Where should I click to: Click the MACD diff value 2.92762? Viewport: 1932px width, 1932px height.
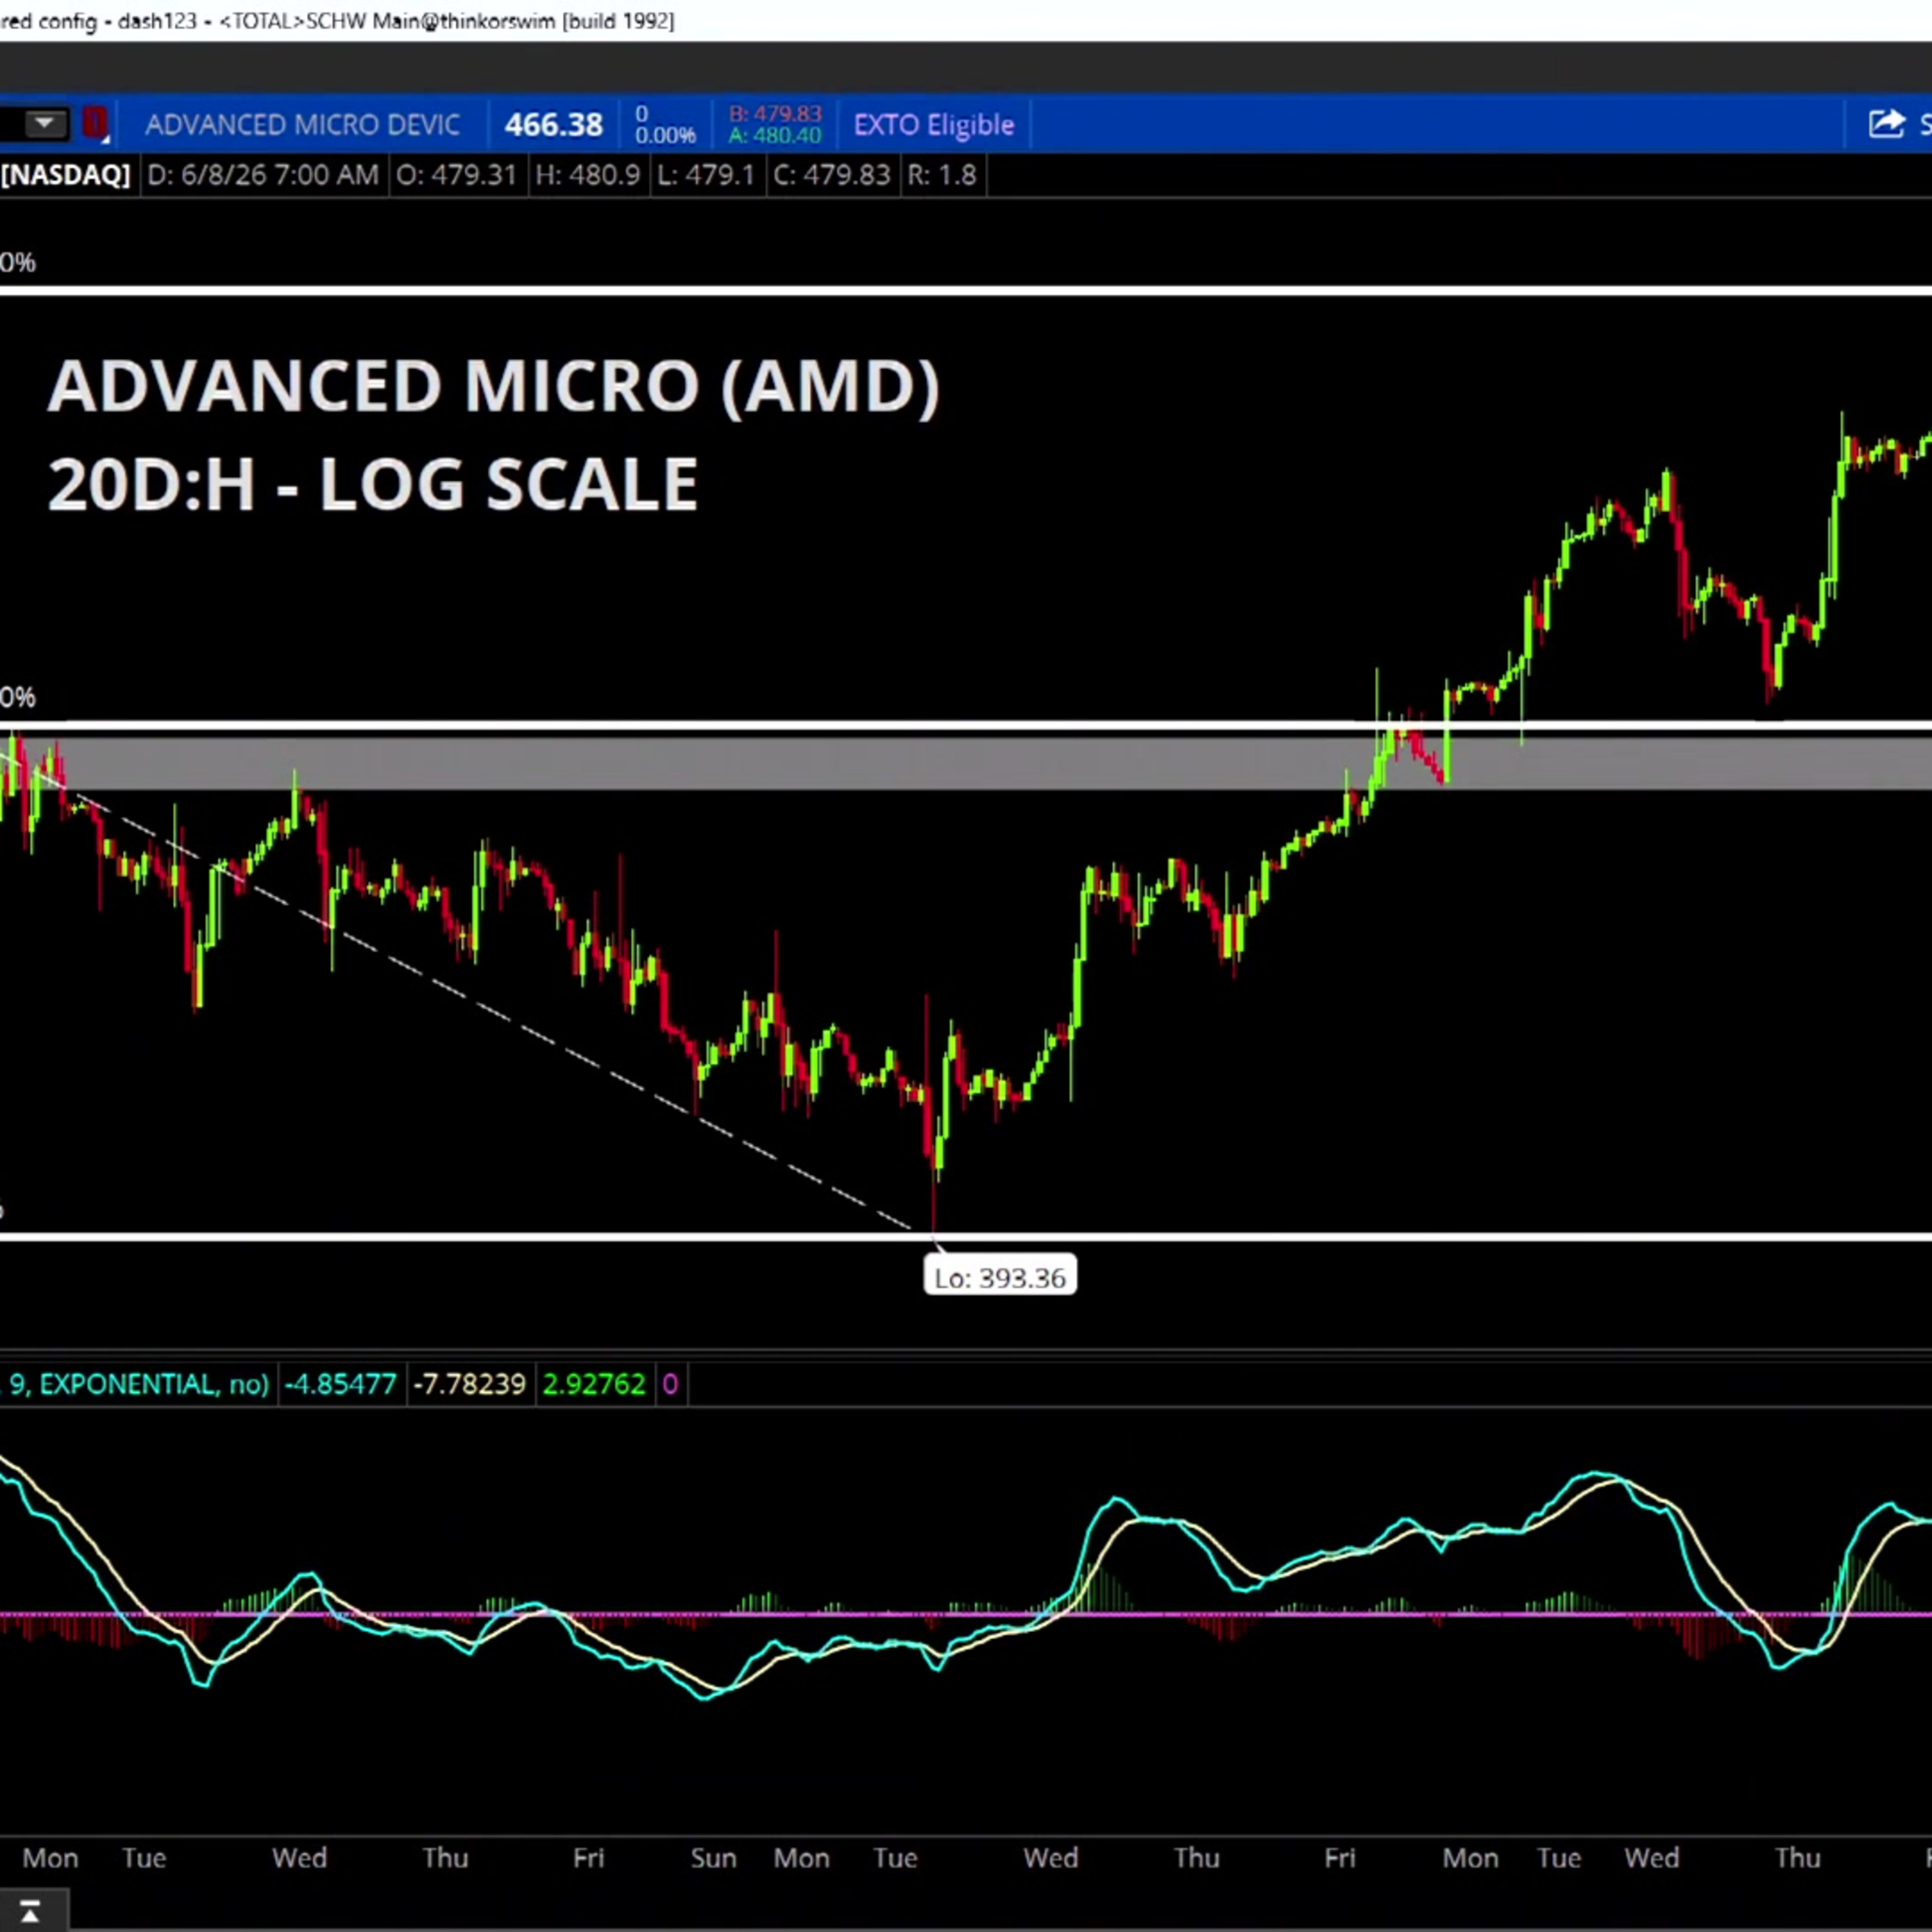pos(594,1384)
